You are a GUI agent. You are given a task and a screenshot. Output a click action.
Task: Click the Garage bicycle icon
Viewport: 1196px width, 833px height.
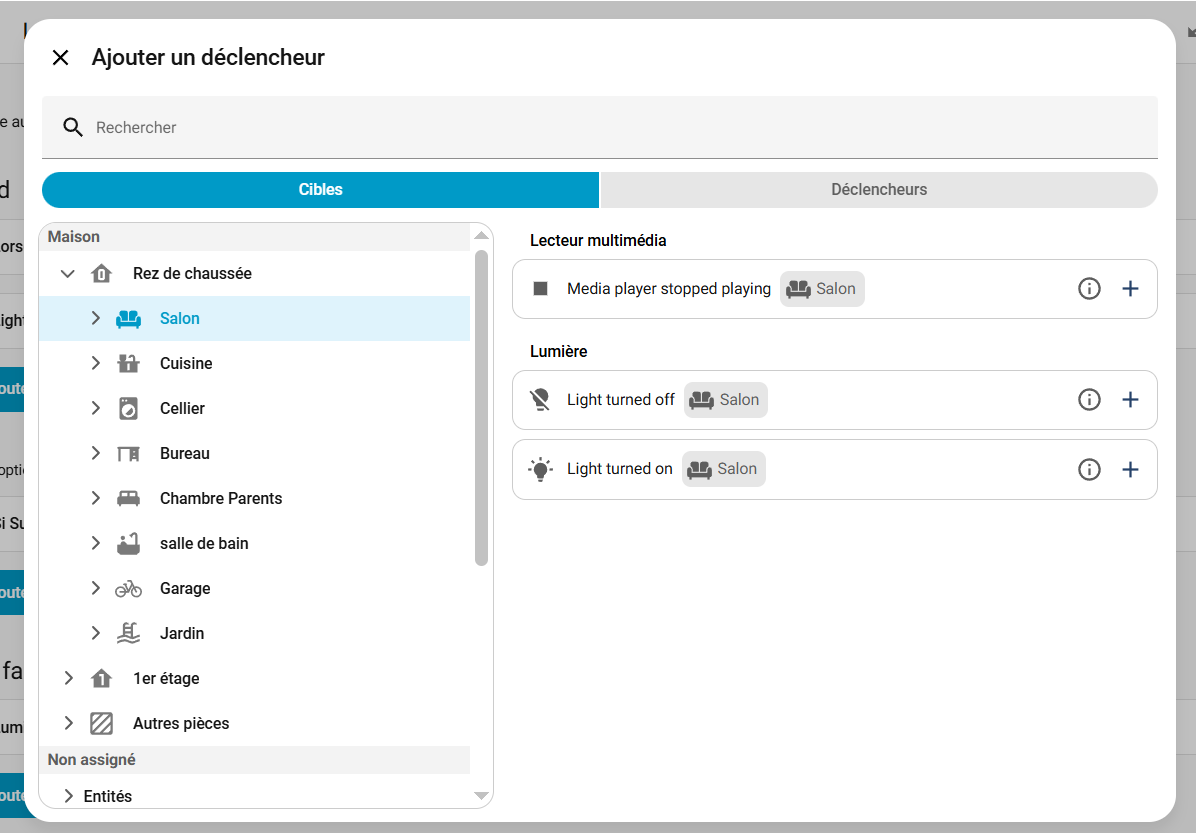(128, 589)
